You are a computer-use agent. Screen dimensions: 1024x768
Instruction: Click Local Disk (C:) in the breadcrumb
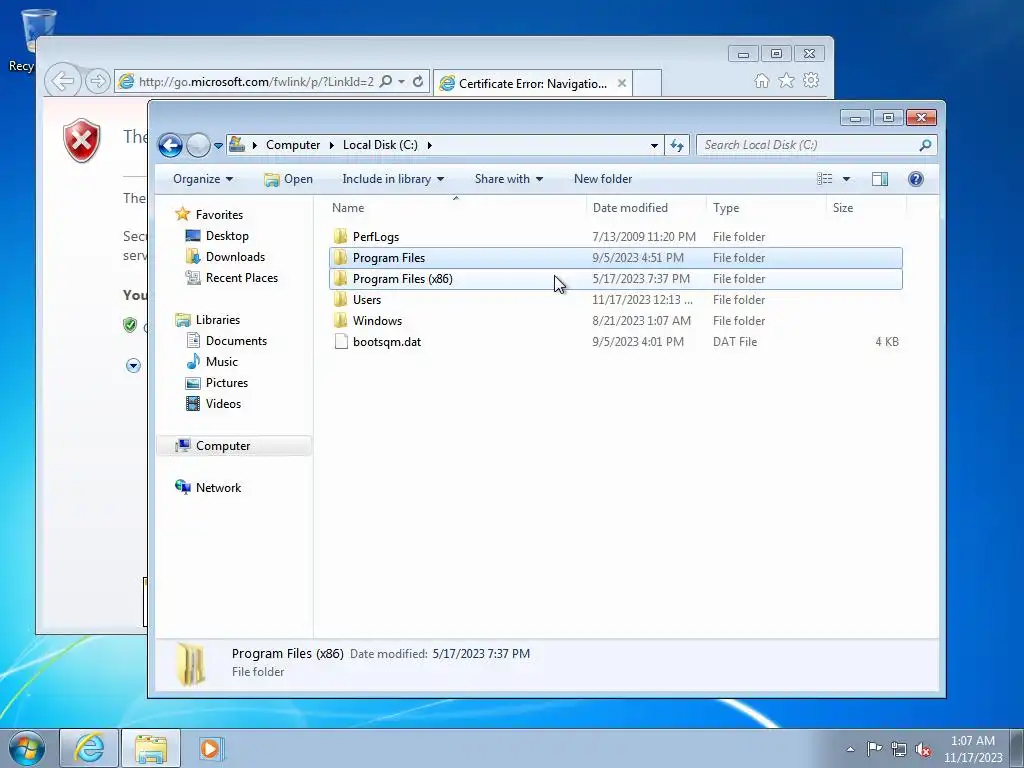[x=380, y=145]
